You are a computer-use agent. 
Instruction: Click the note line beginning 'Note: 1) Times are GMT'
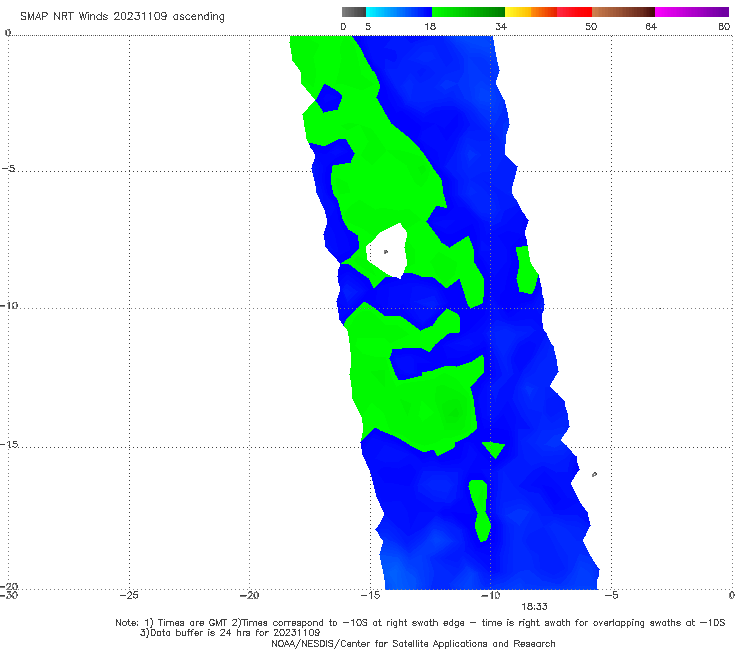[420, 623]
